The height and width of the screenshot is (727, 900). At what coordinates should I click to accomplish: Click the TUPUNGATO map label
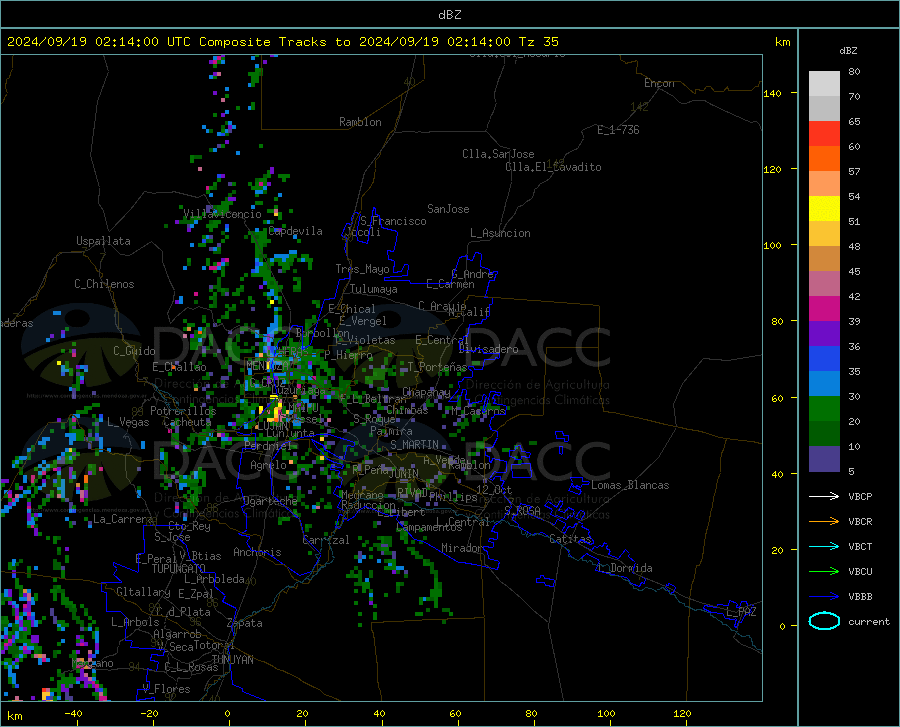pyautogui.click(x=179, y=569)
